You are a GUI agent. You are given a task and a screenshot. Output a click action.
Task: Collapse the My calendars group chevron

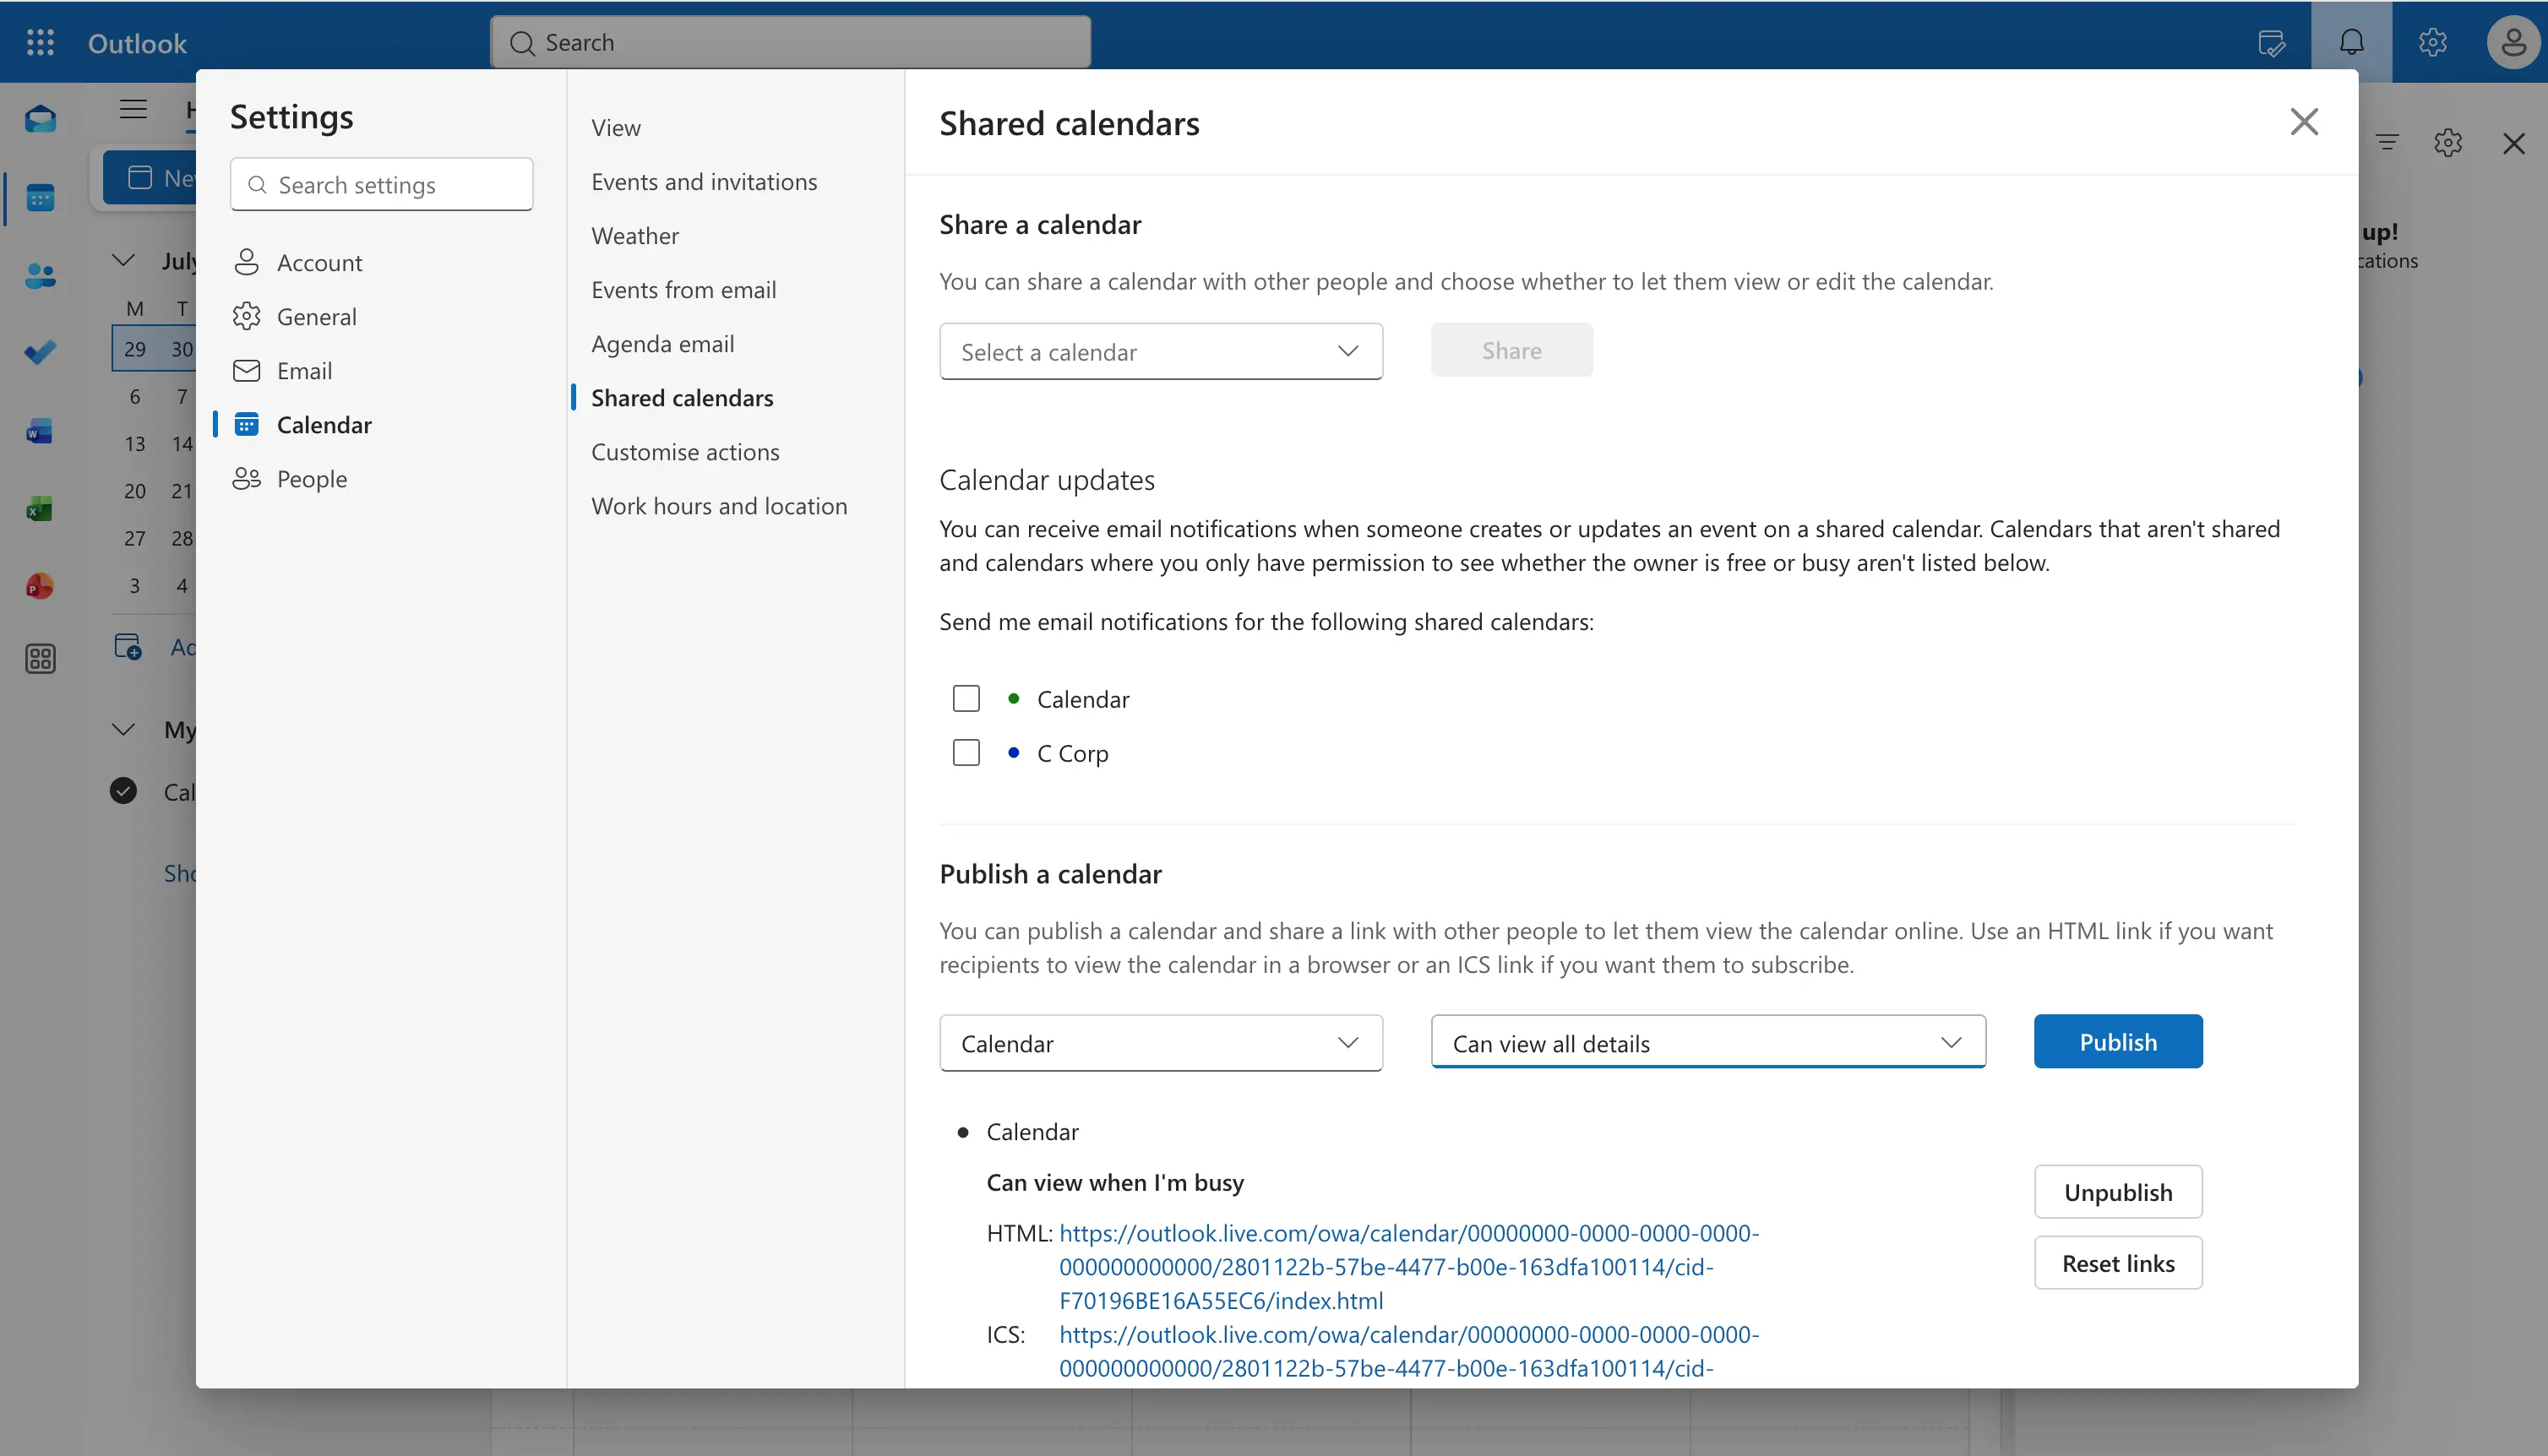coord(123,729)
